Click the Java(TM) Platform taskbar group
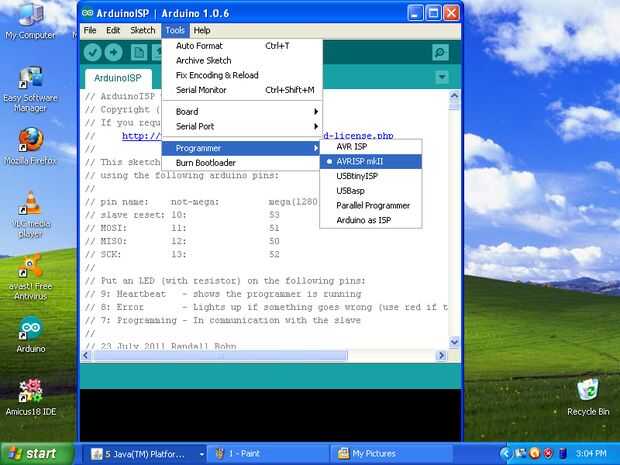The width and height of the screenshot is (620, 465). [x=142, y=454]
